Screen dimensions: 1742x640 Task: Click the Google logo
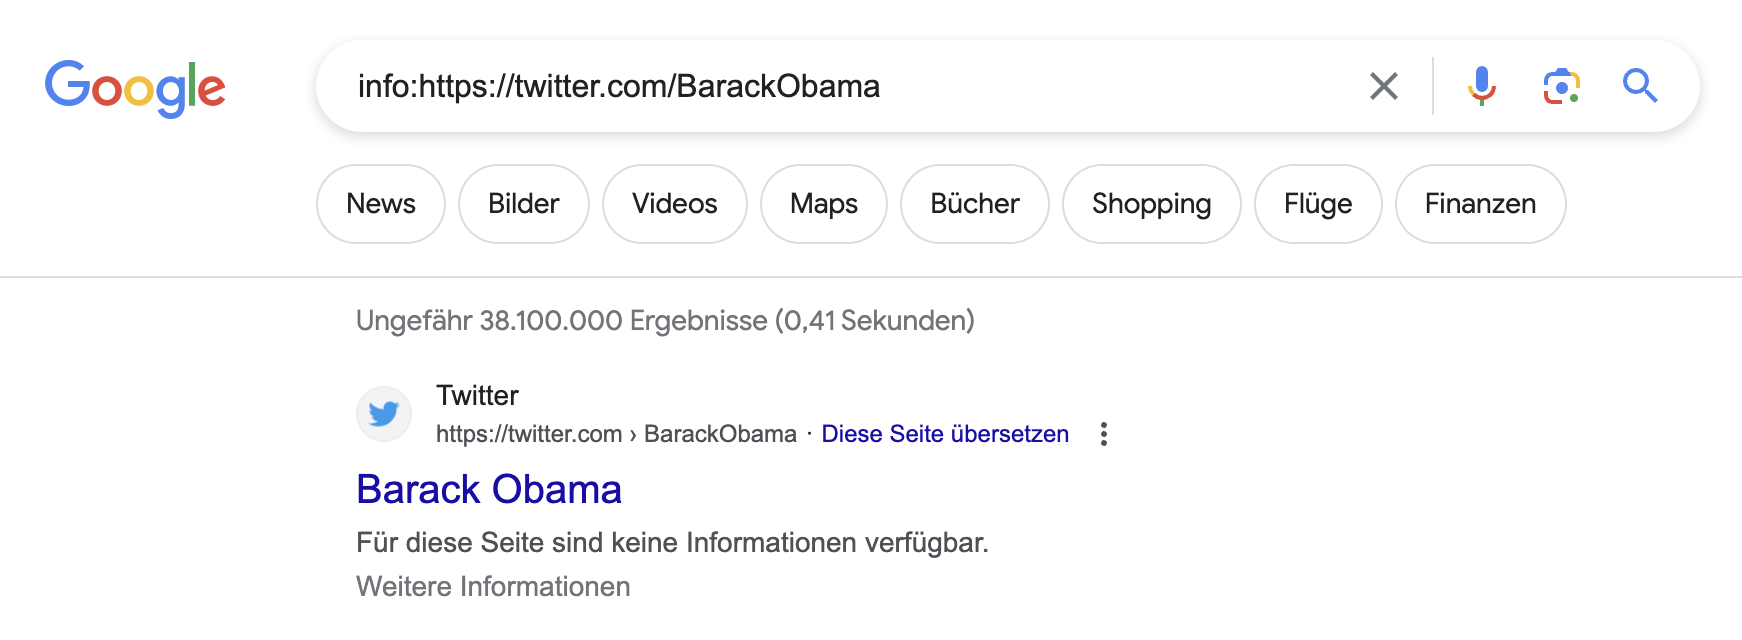135,87
